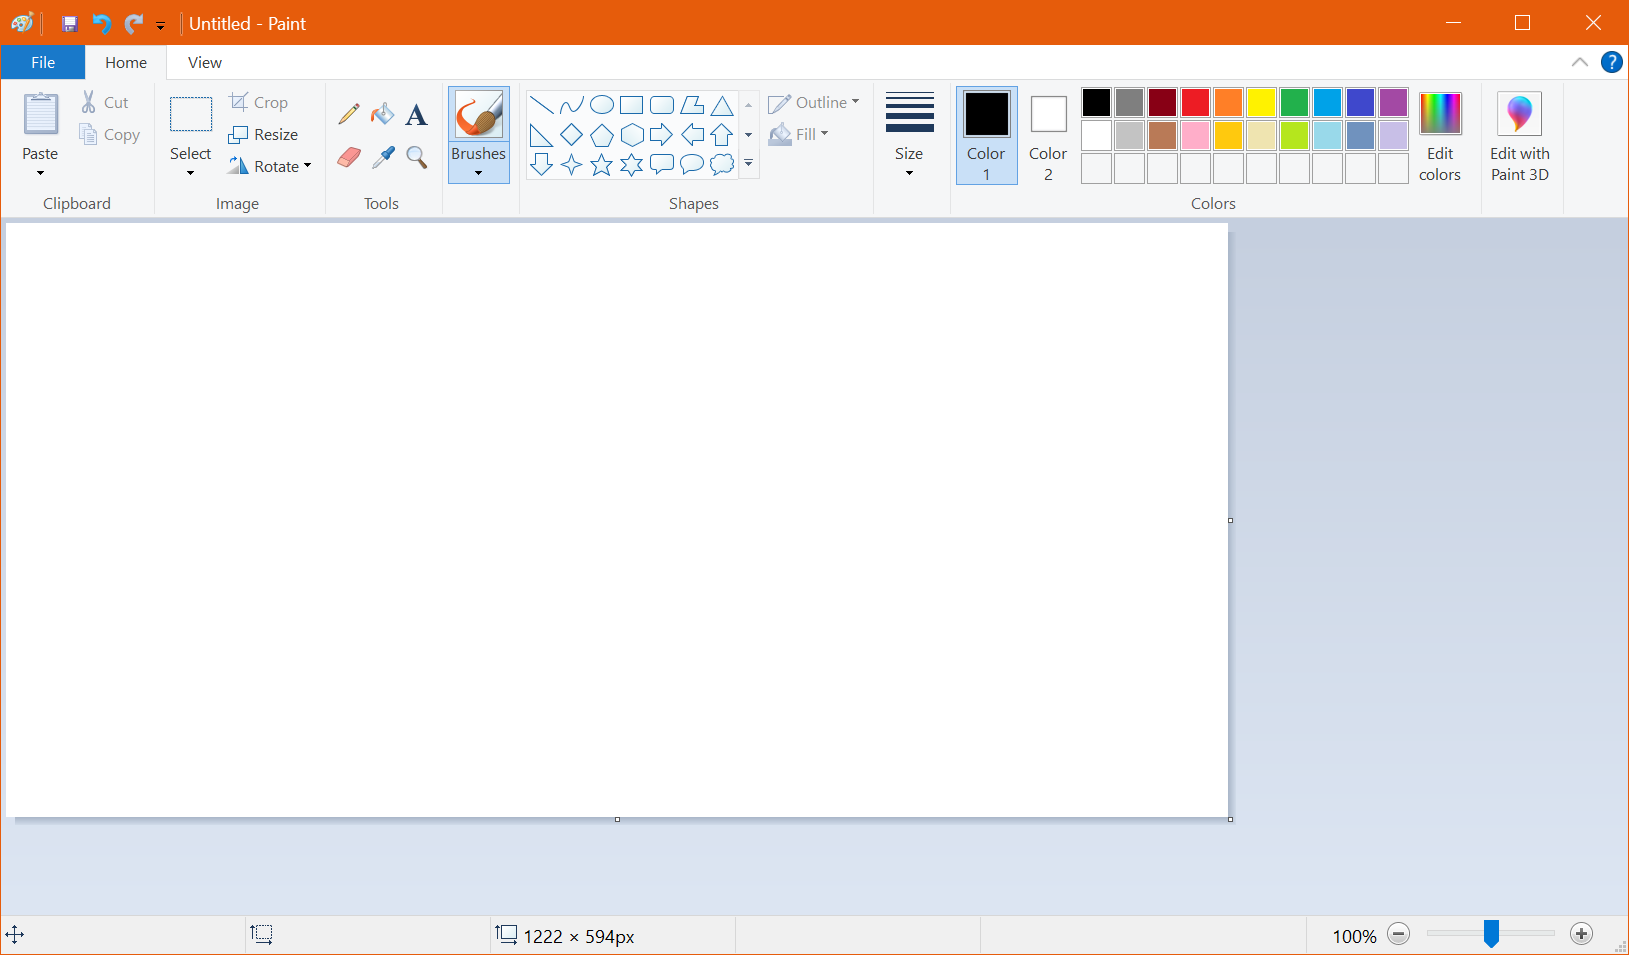1629x955 pixels.
Task: Choose the Line shape
Action: point(541,105)
